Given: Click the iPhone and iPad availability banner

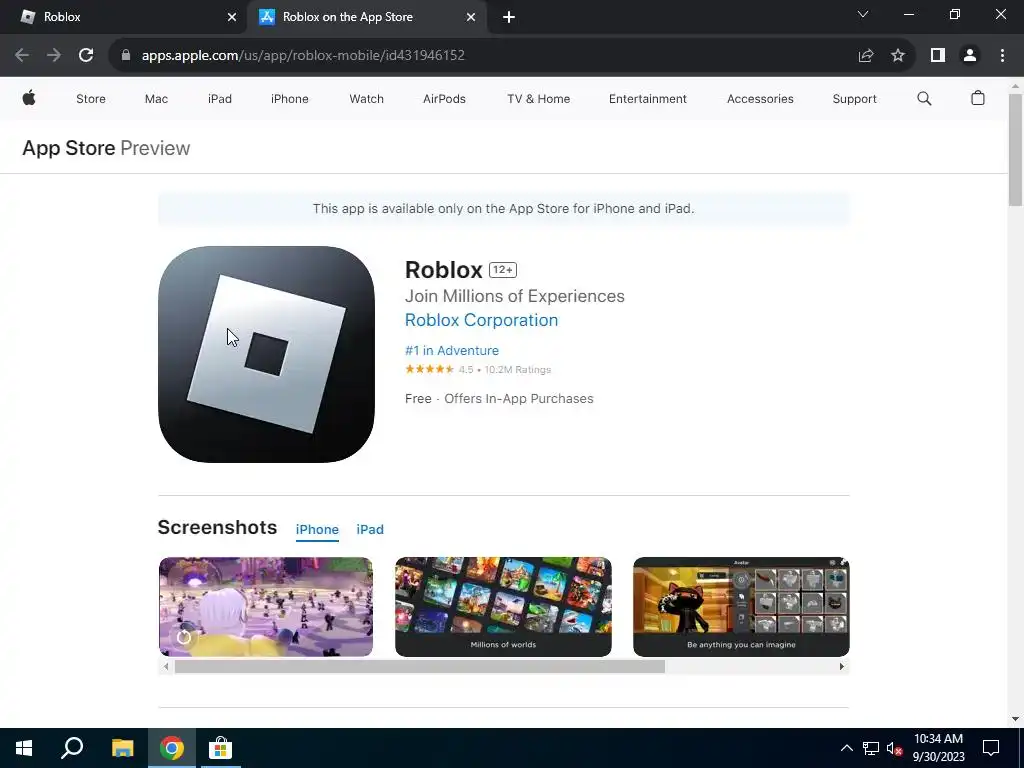Looking at the screenshot, I should [x=504, y=209].
